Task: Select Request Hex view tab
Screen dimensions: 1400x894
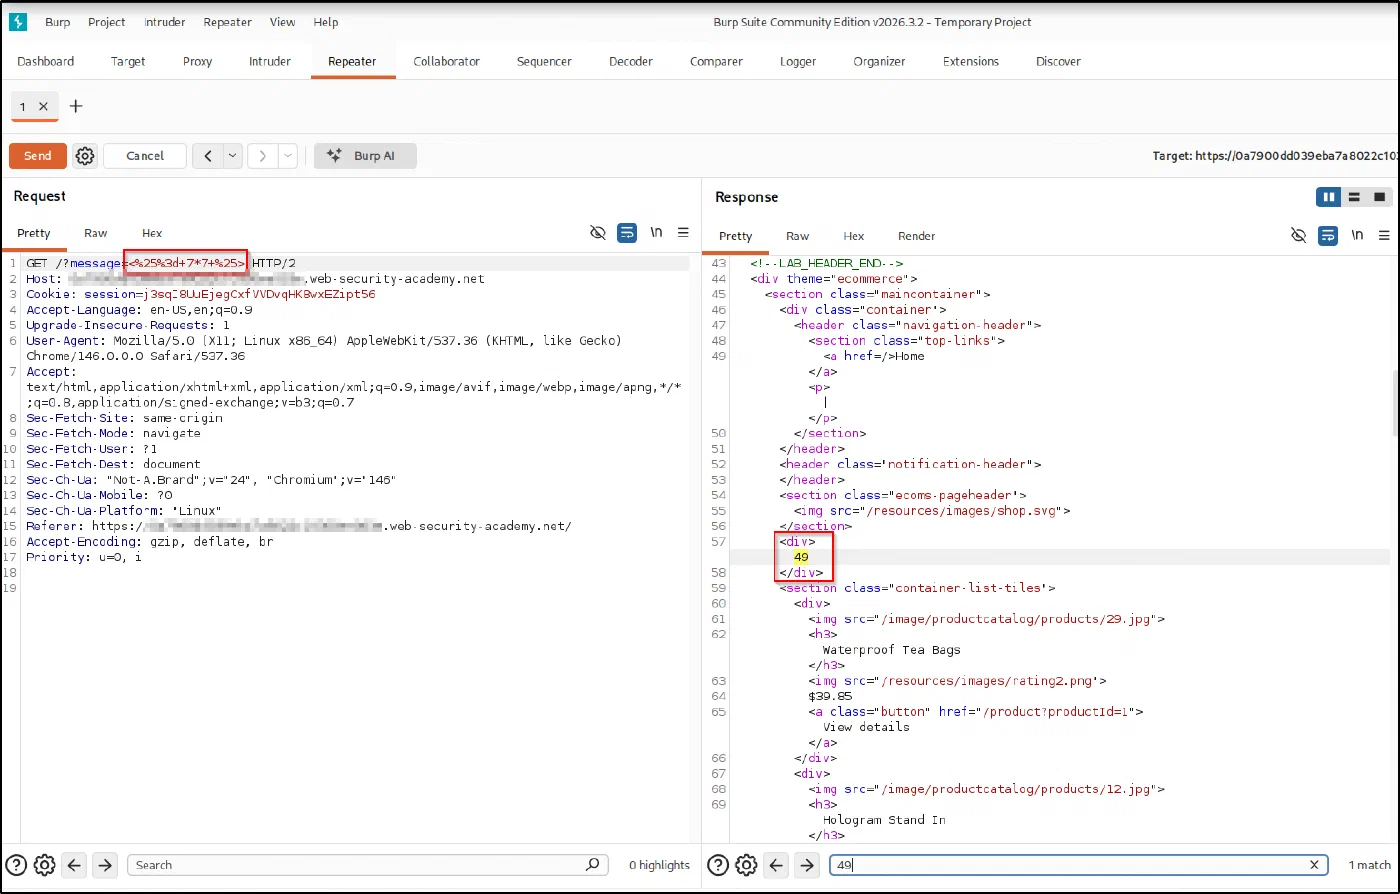Action: pyautogui.click(x=152, y=233)
